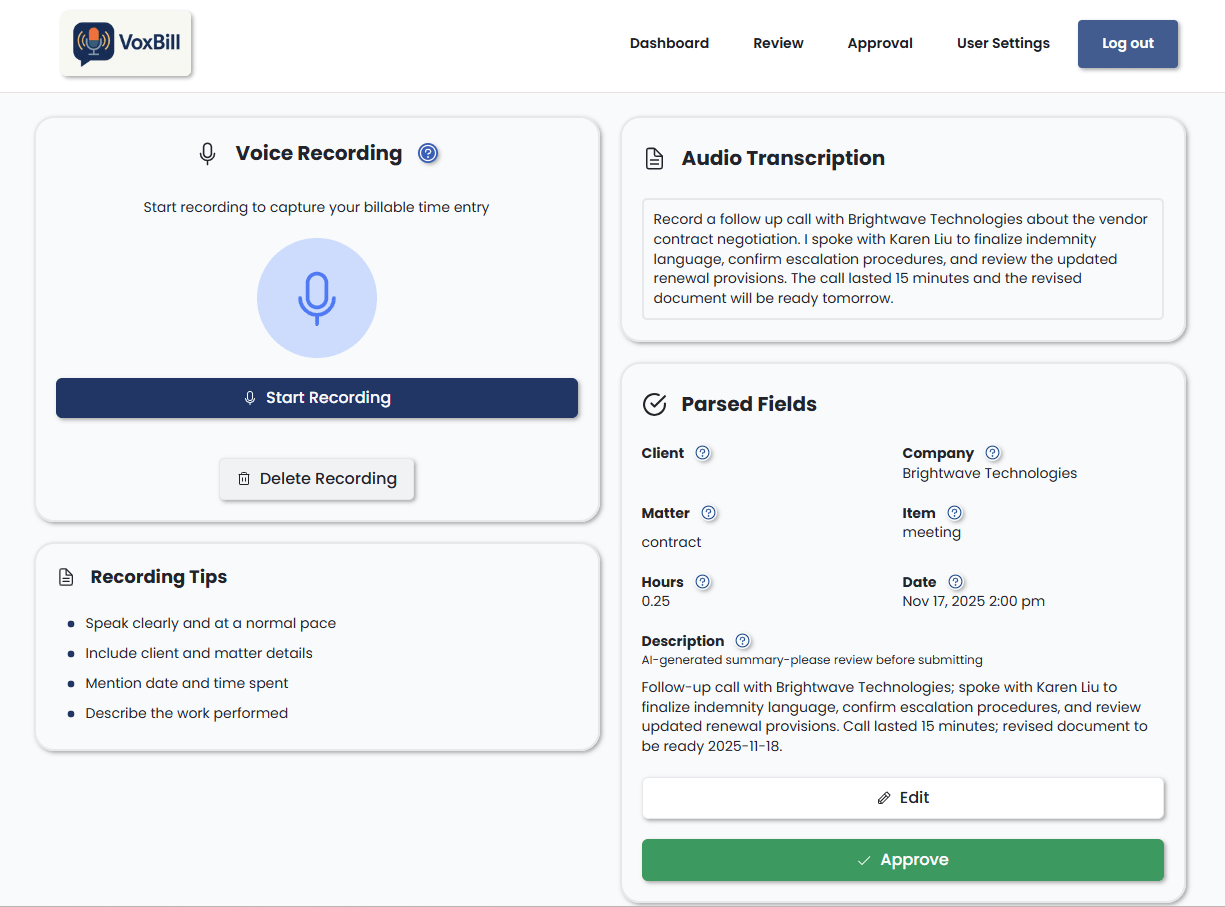Click Edit to modify parsed fields
This screenshot has height=907, width=1225.
pyautogui.click(x=902, y=798)
